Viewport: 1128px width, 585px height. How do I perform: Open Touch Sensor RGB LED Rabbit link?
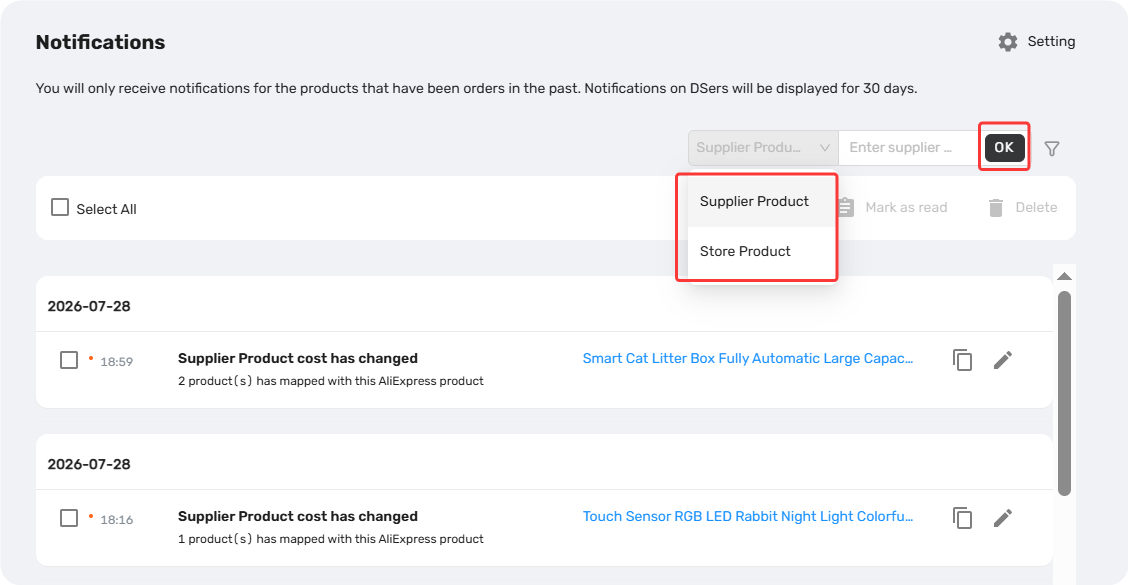coord(747,517)
